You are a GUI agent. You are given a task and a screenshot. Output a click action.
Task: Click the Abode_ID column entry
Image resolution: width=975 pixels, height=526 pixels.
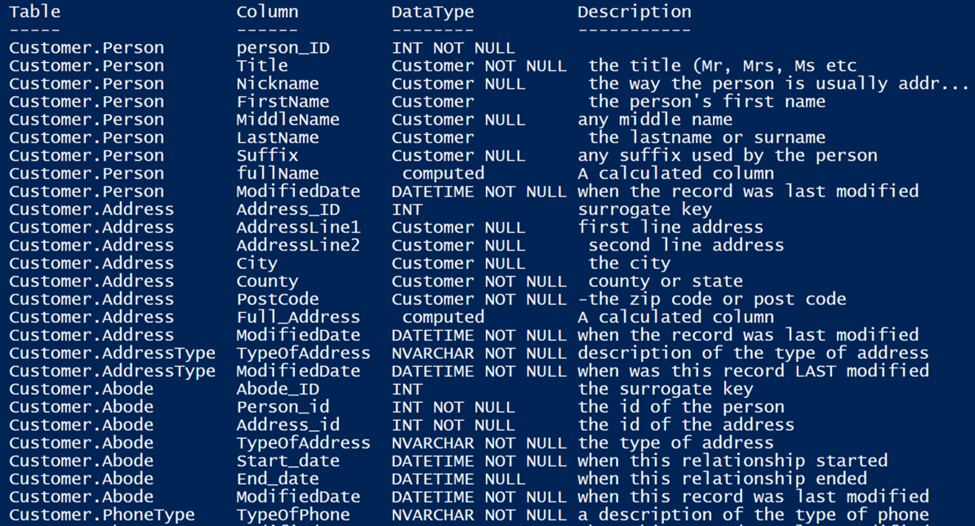[277, 389]
